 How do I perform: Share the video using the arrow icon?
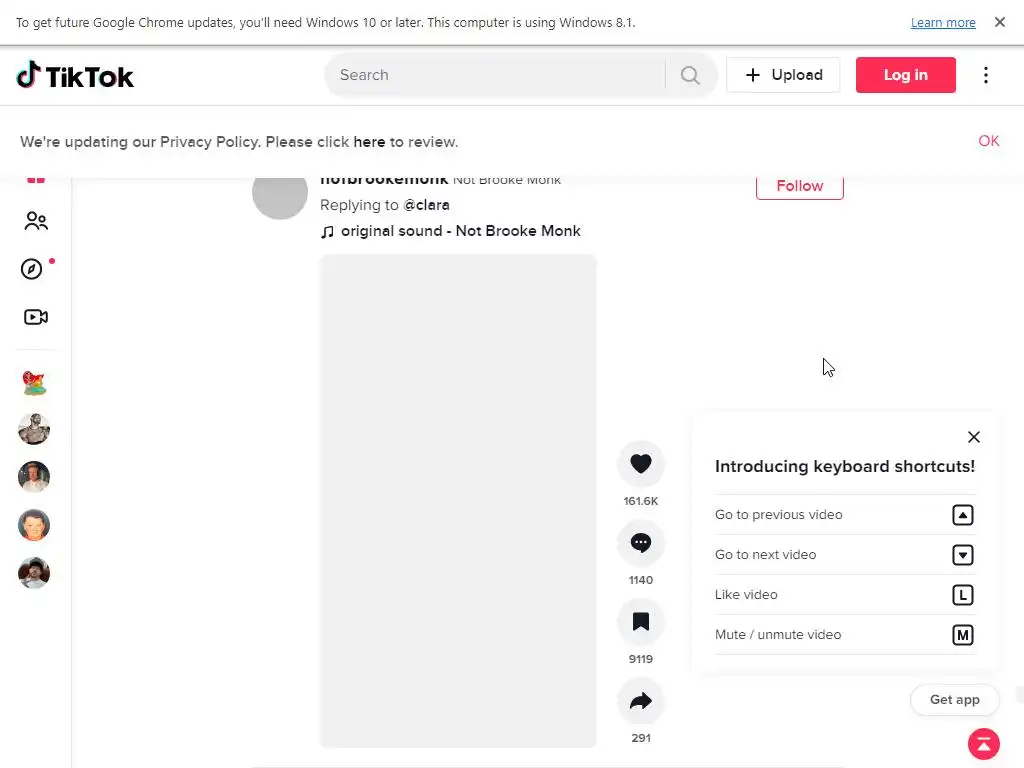click(x=641, y=701)
